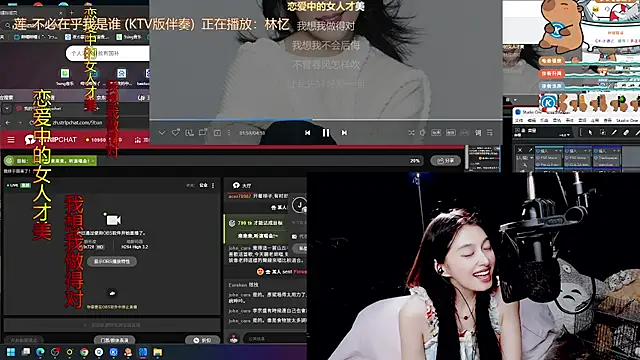The height and width of the screenshot is (360, 640).
Task: Select the Eraser tool in Studio One
Action: click(x=626, y=132)
